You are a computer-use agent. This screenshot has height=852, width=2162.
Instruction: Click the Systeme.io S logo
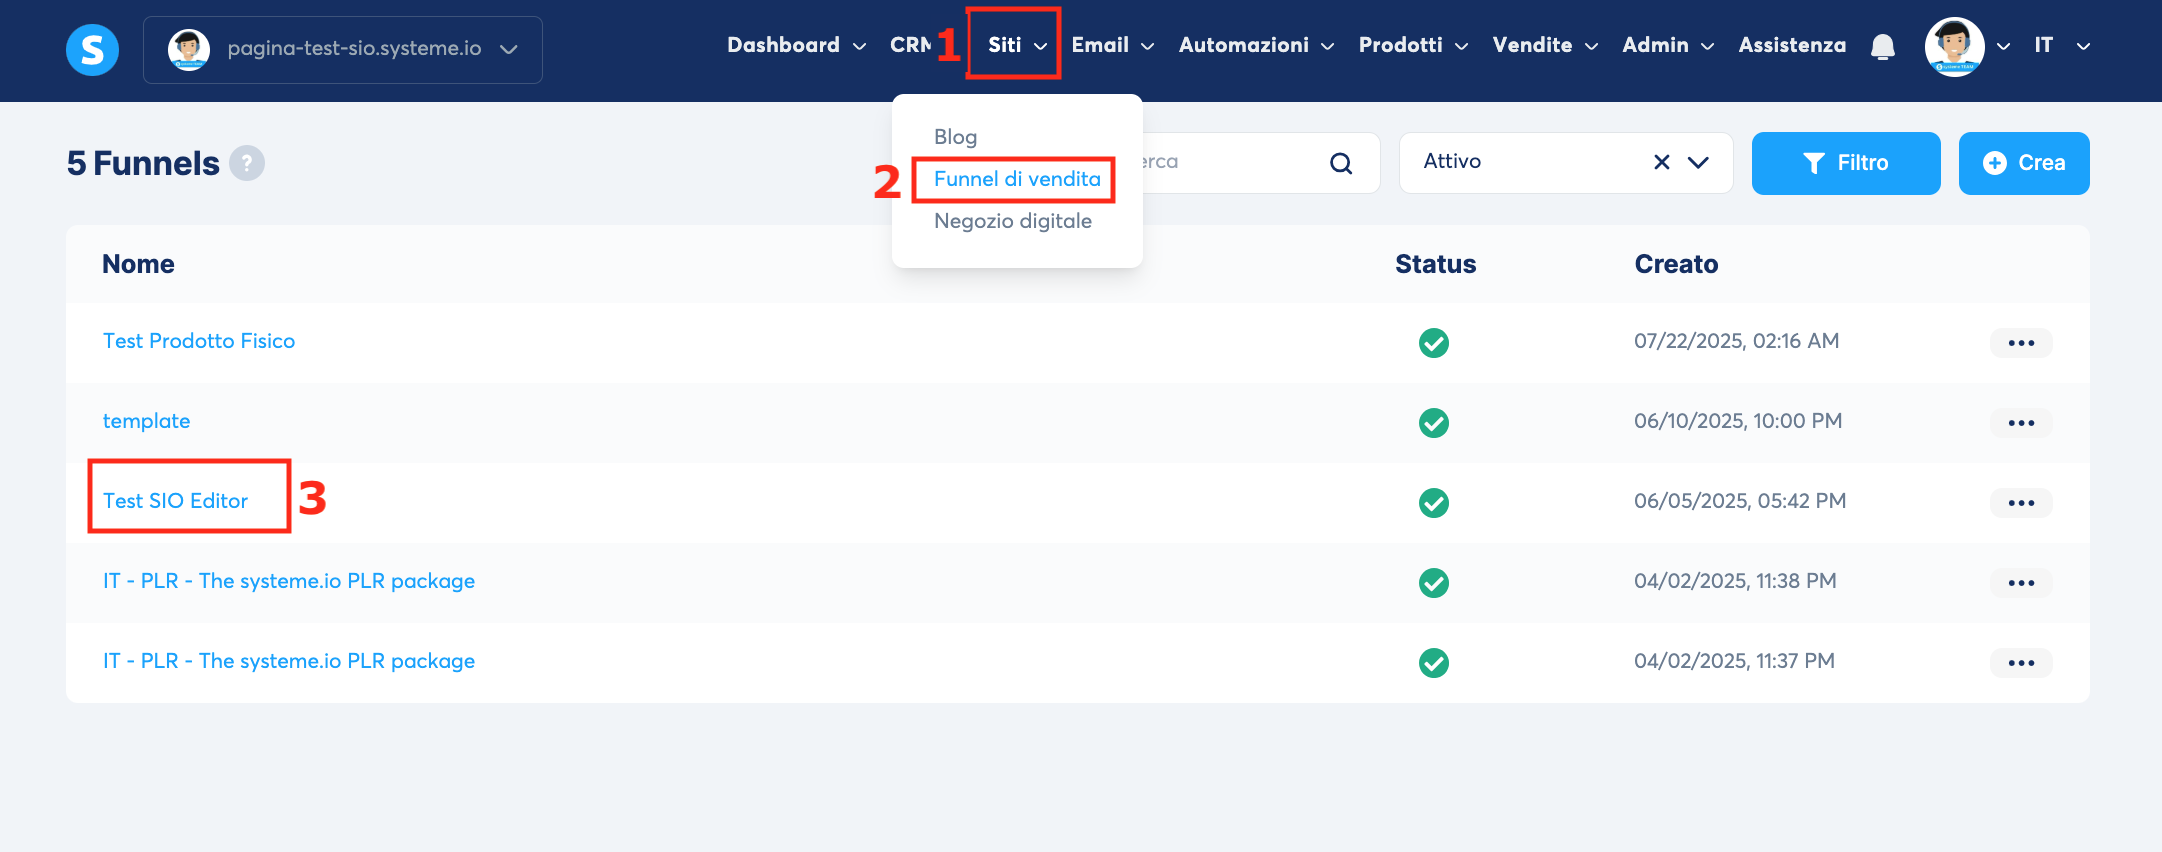point(92,49)
